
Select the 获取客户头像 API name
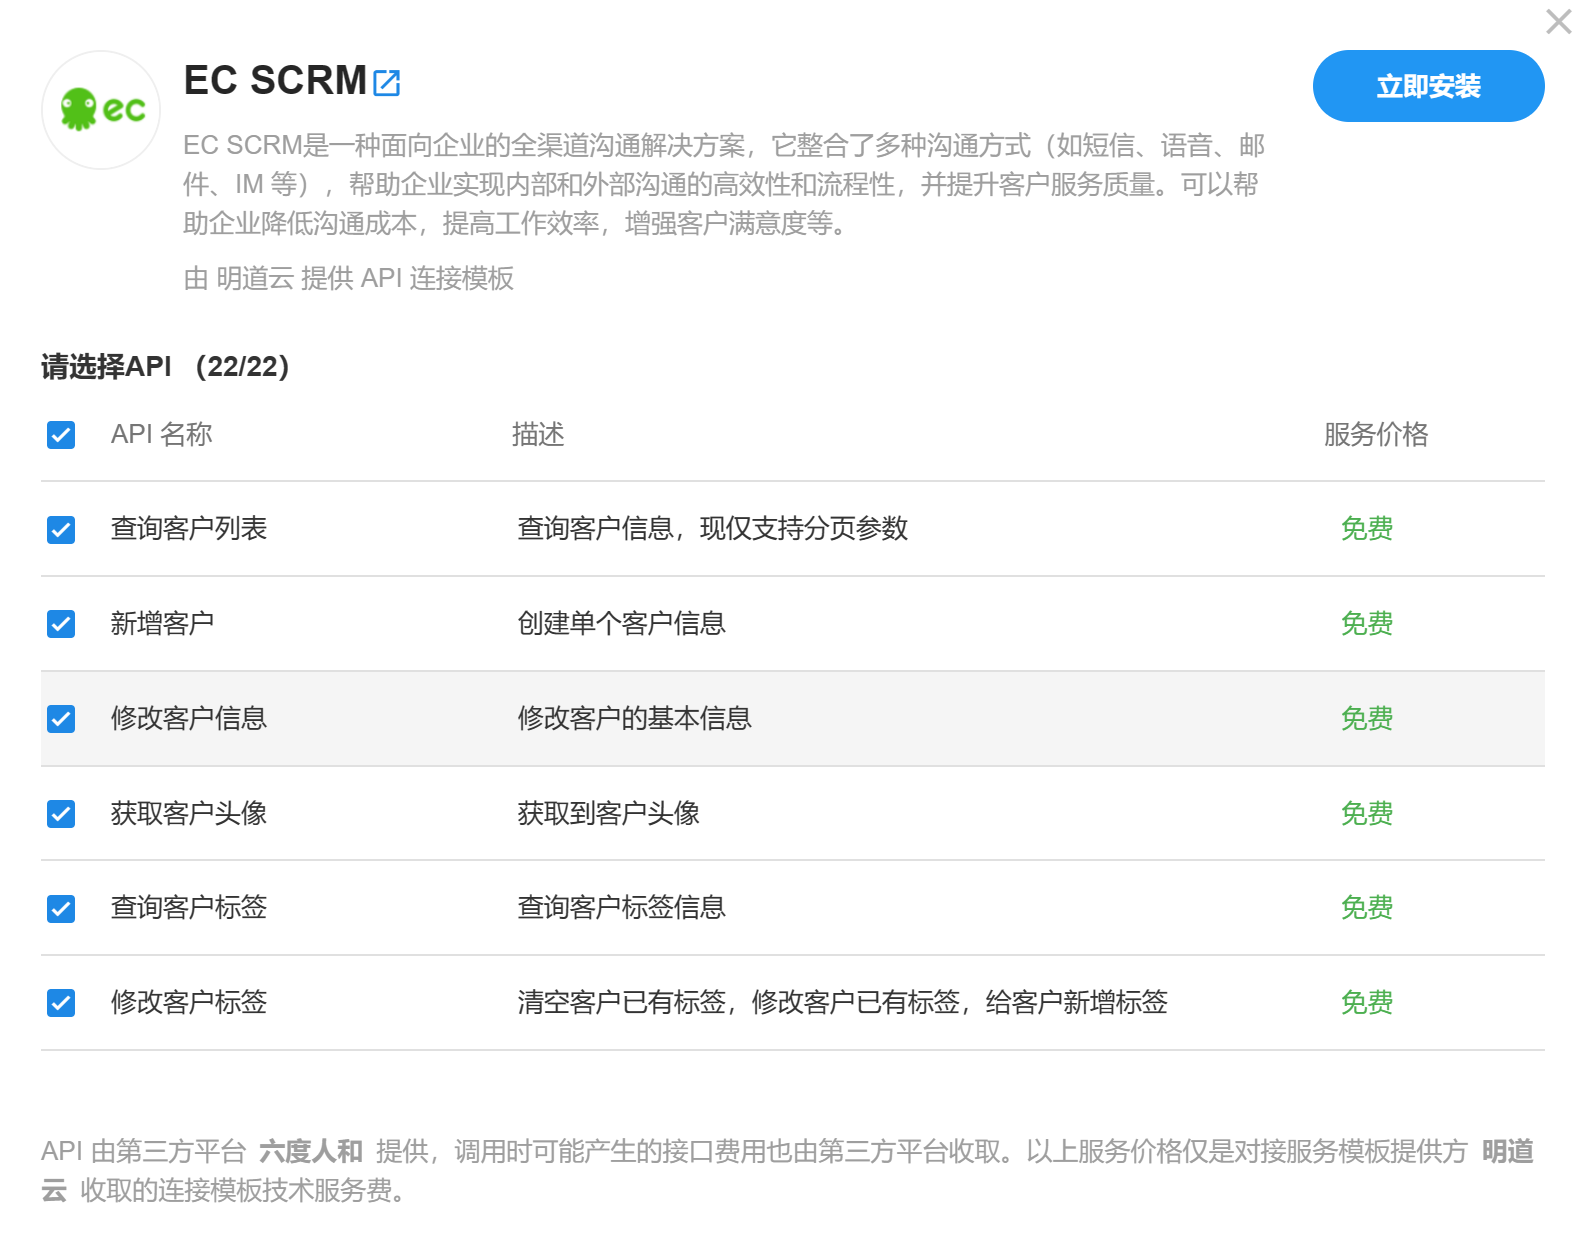tap(189, 813)
